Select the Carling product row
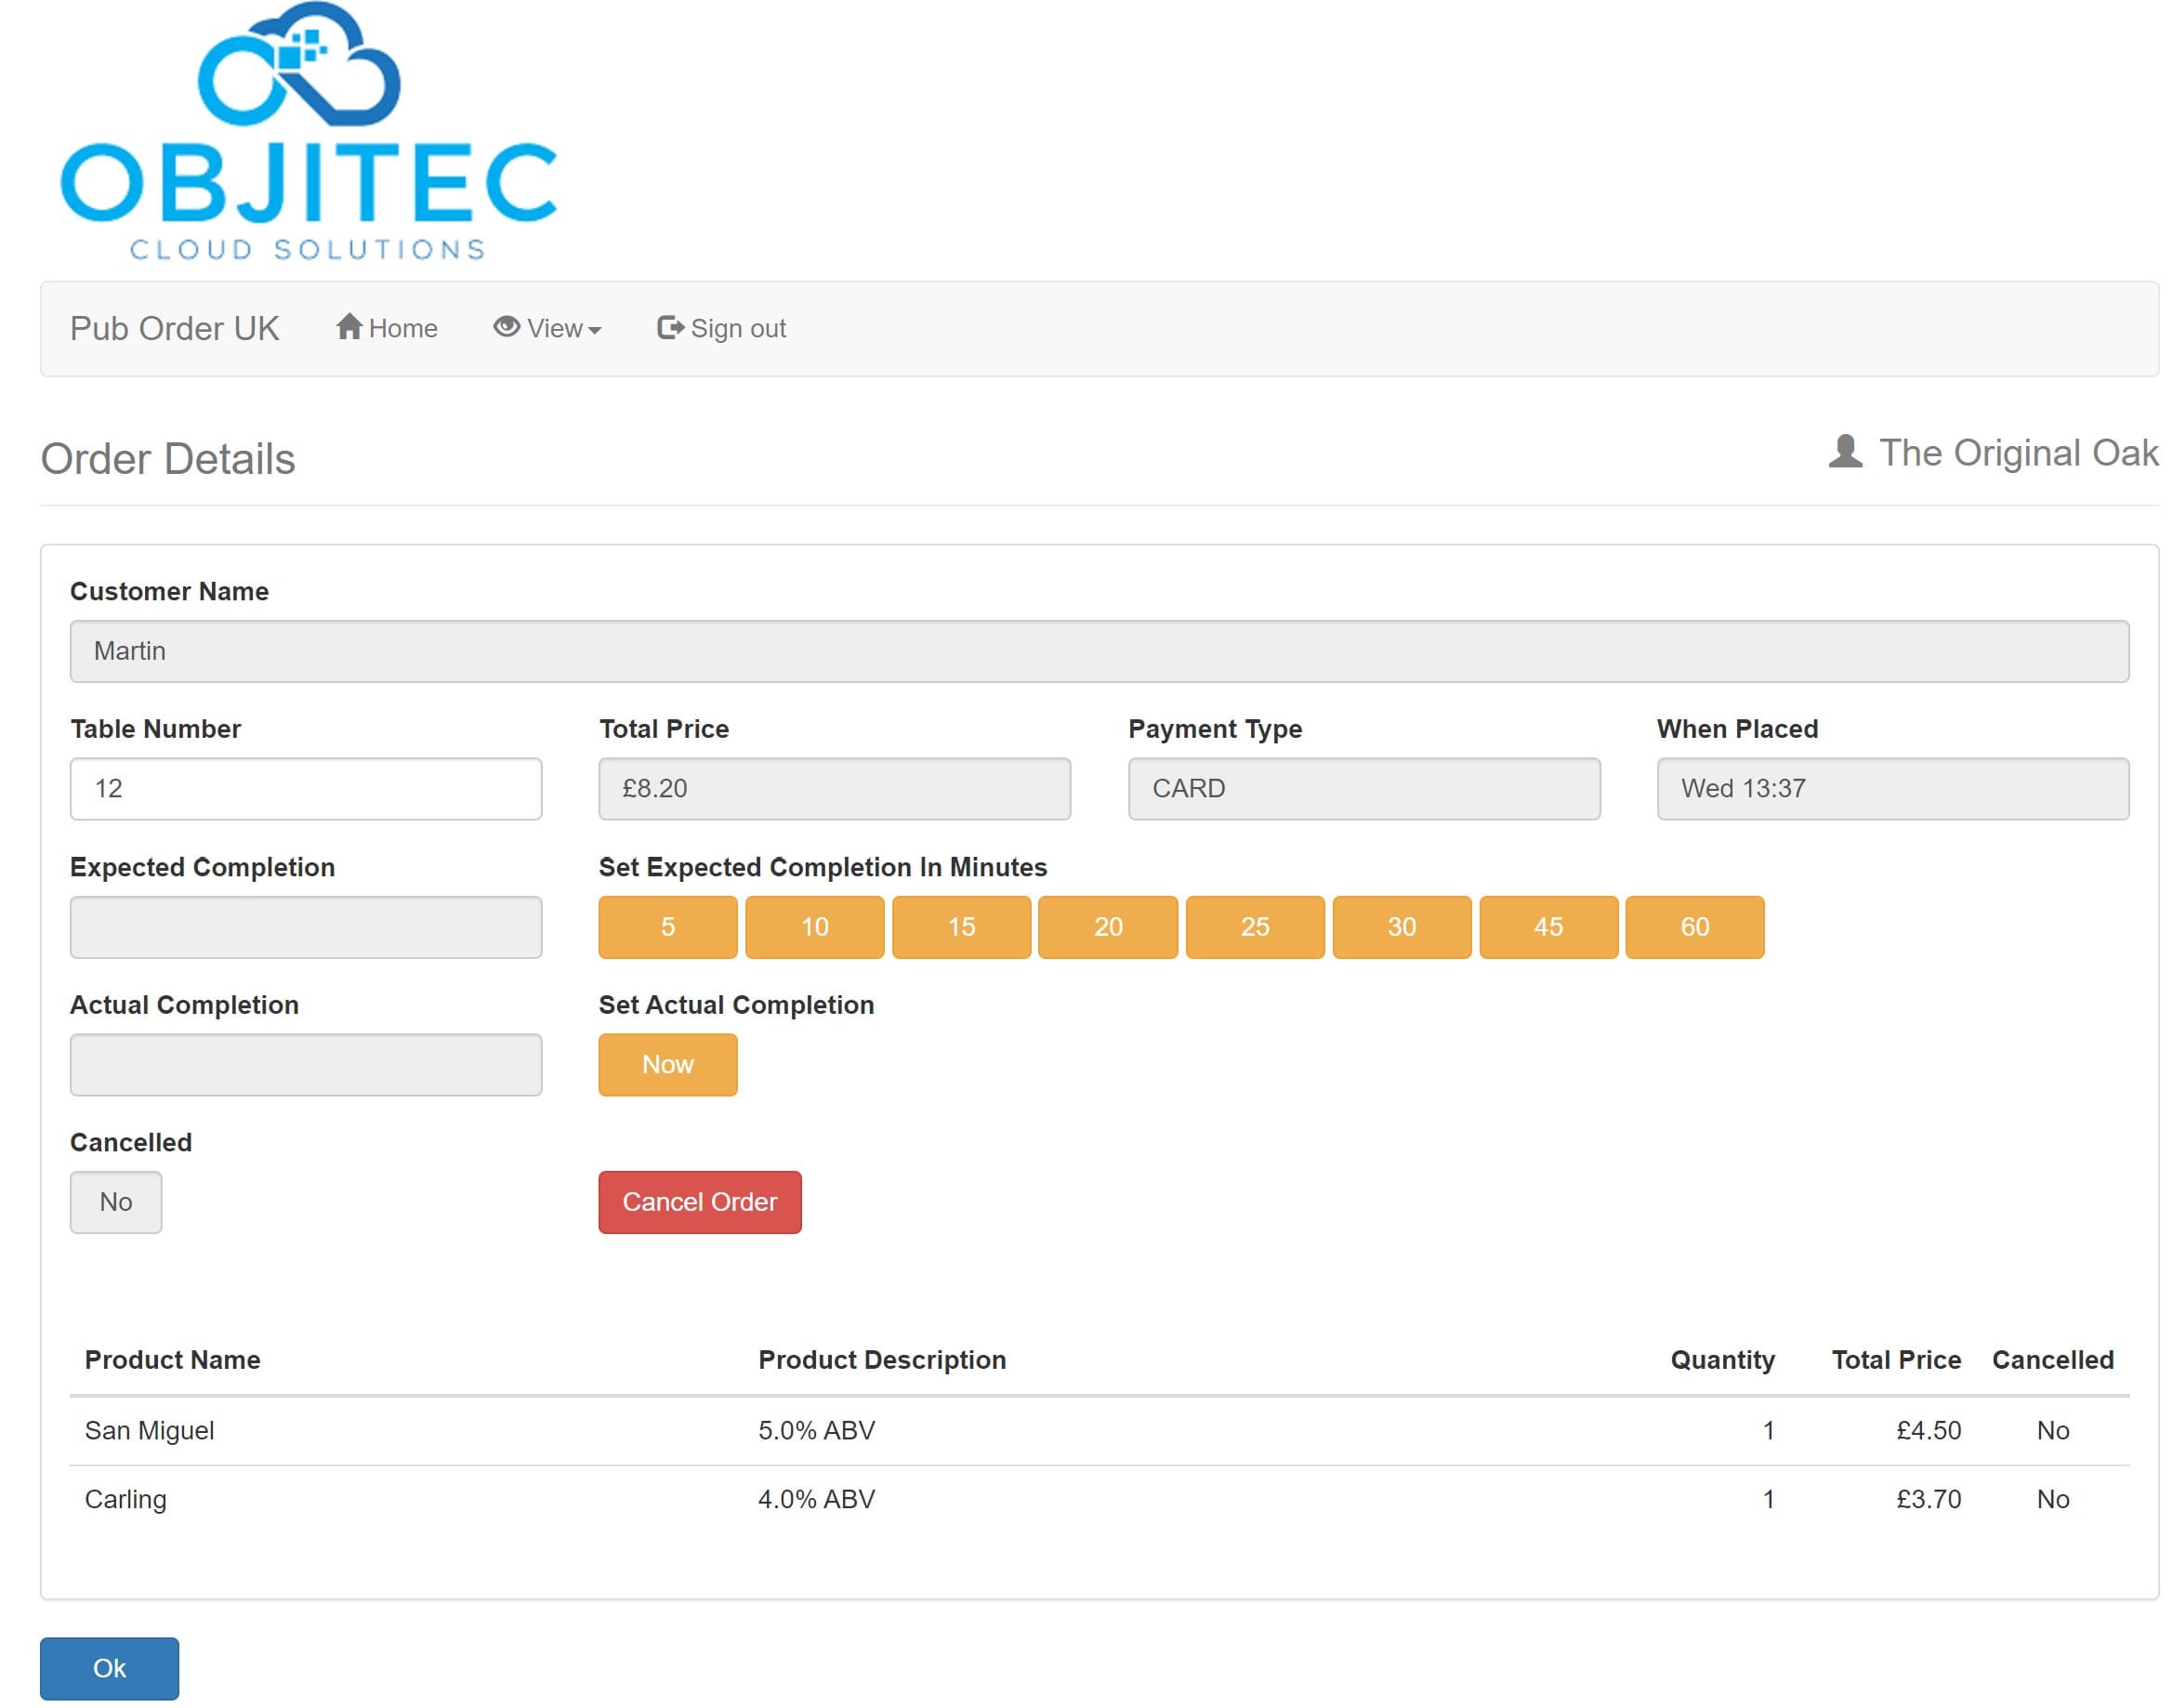 tap(1100, 1501)
